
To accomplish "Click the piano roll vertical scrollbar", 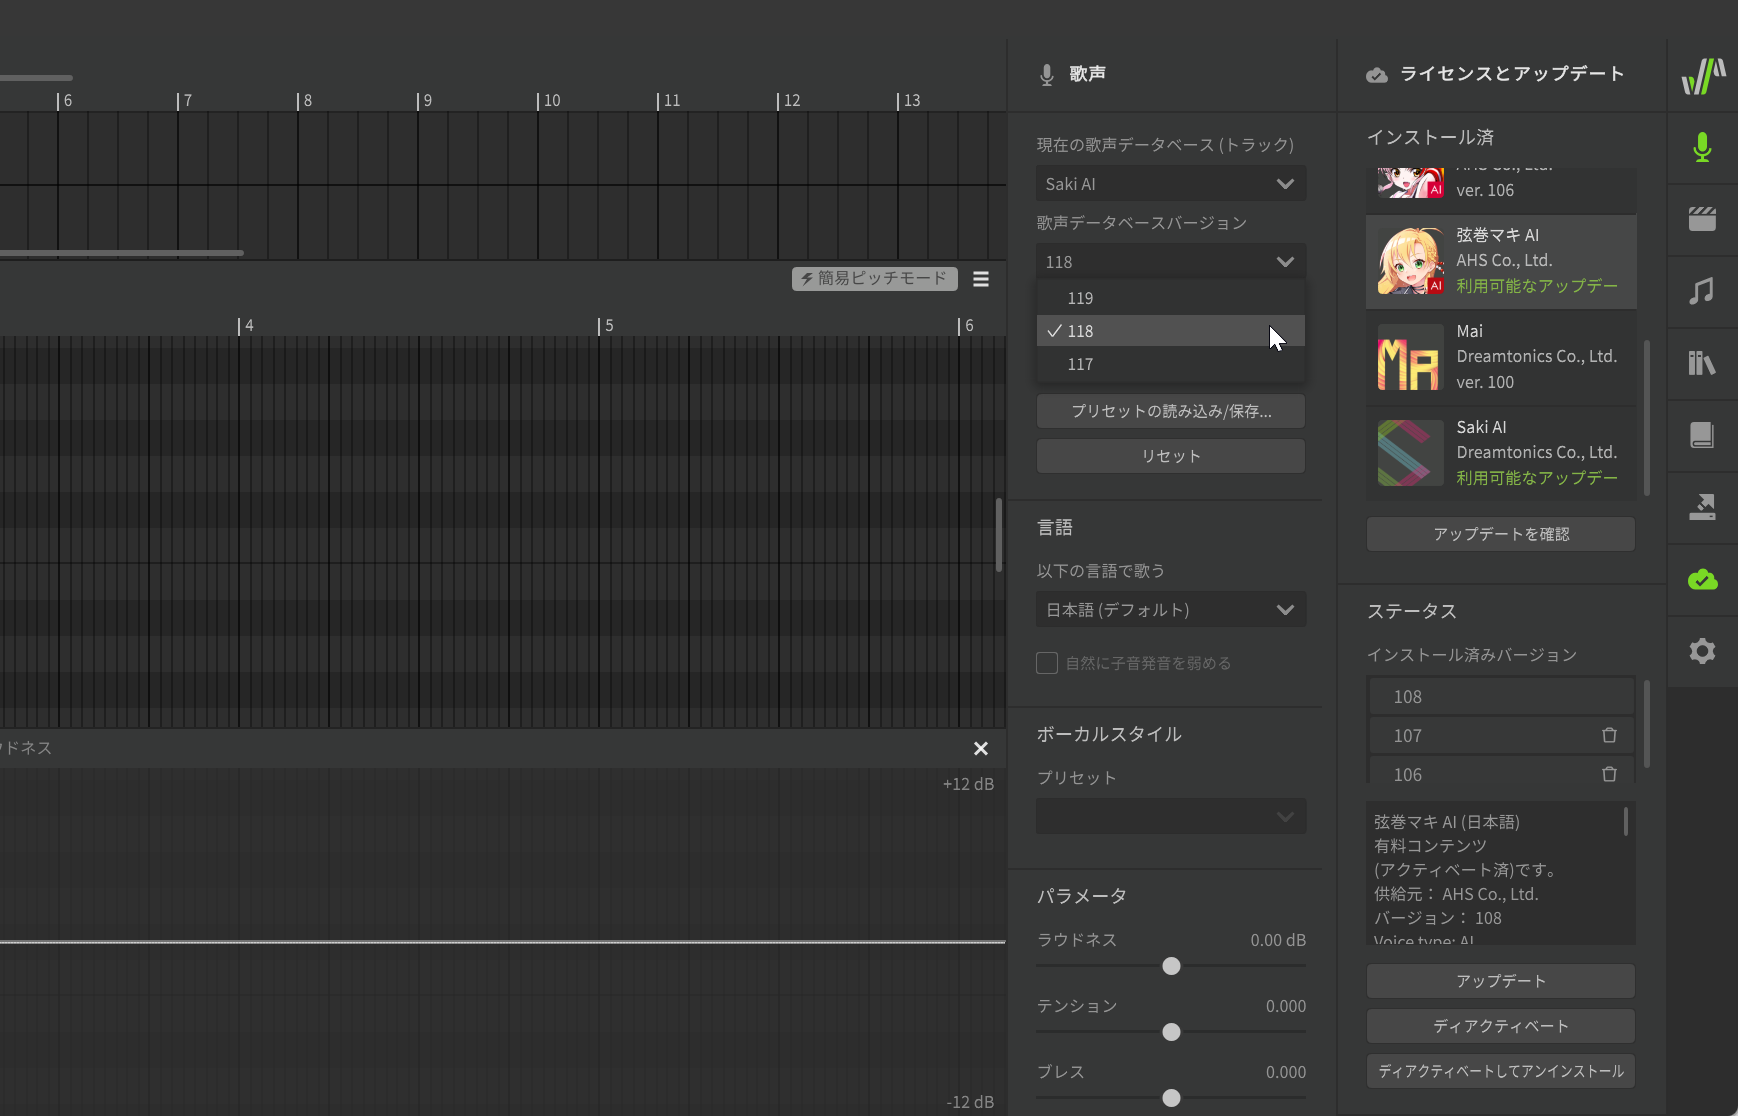I will [998, 535].
